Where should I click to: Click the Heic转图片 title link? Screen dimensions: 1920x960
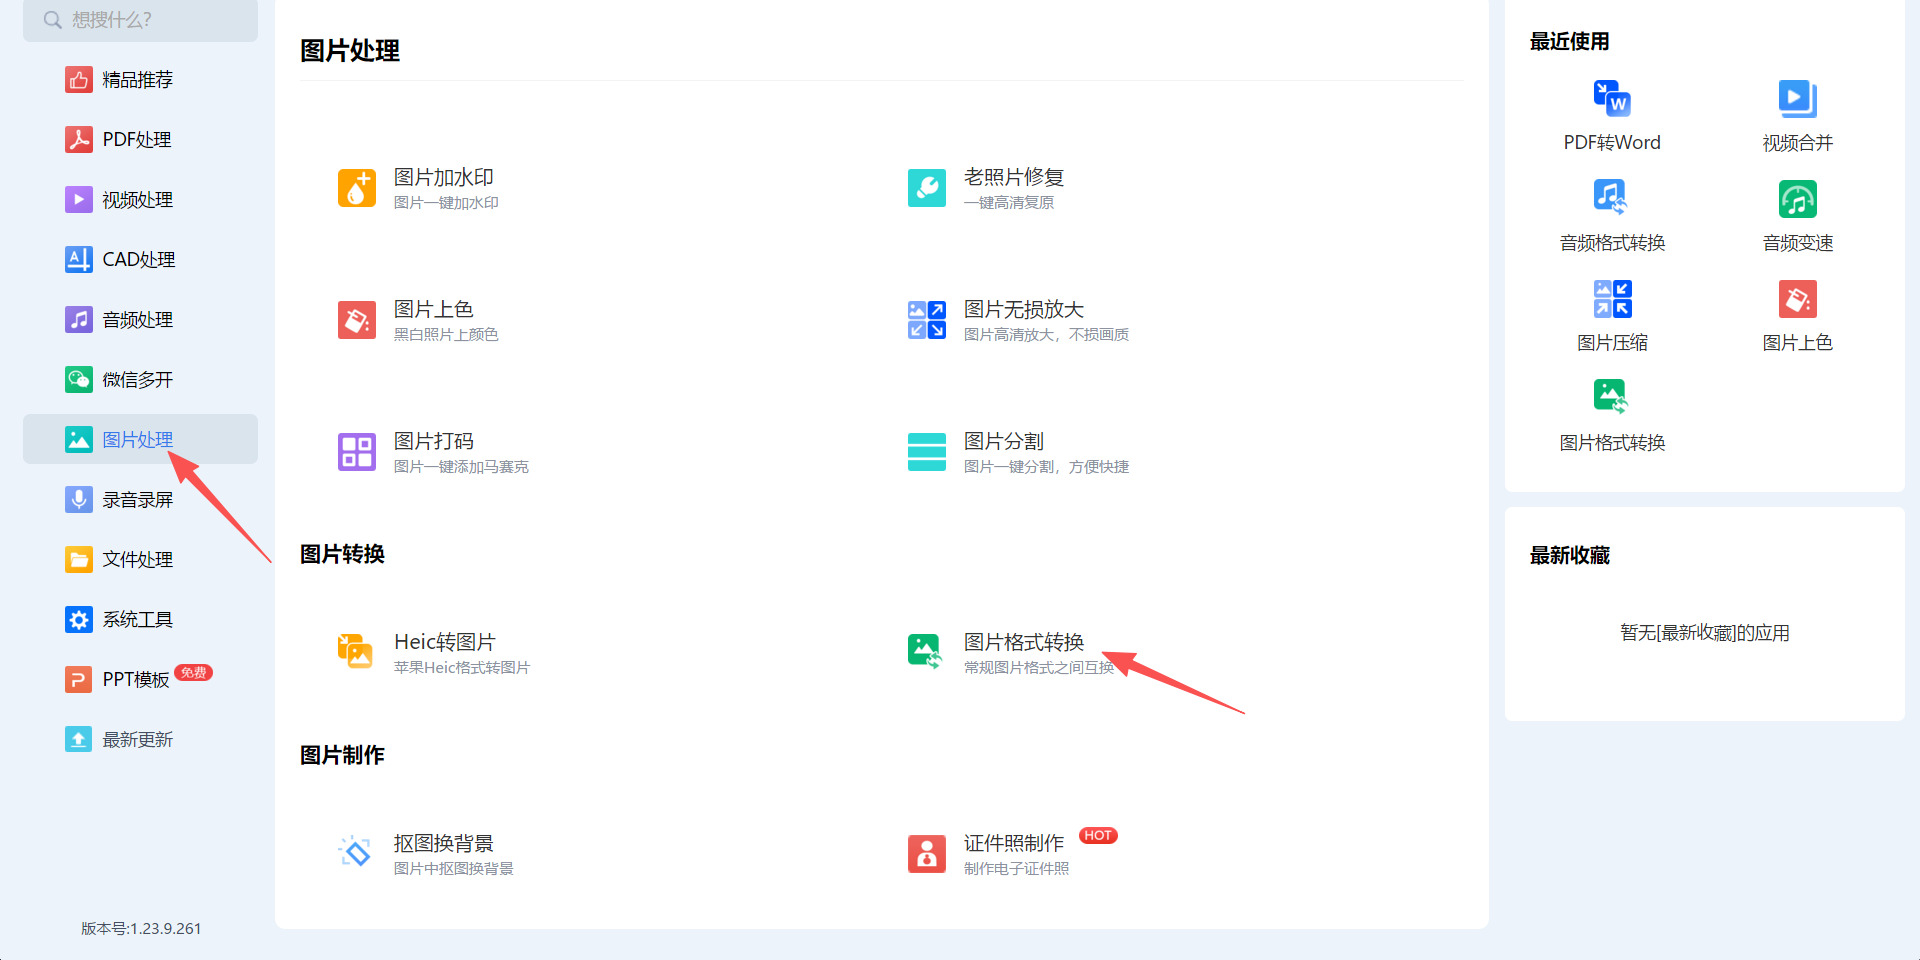445,642
